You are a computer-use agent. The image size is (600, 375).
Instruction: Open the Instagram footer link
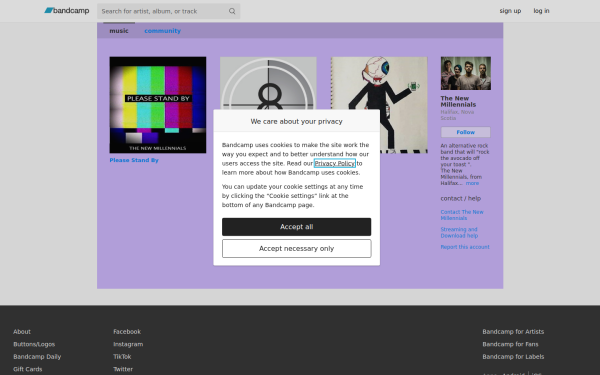tap(128, 344)
